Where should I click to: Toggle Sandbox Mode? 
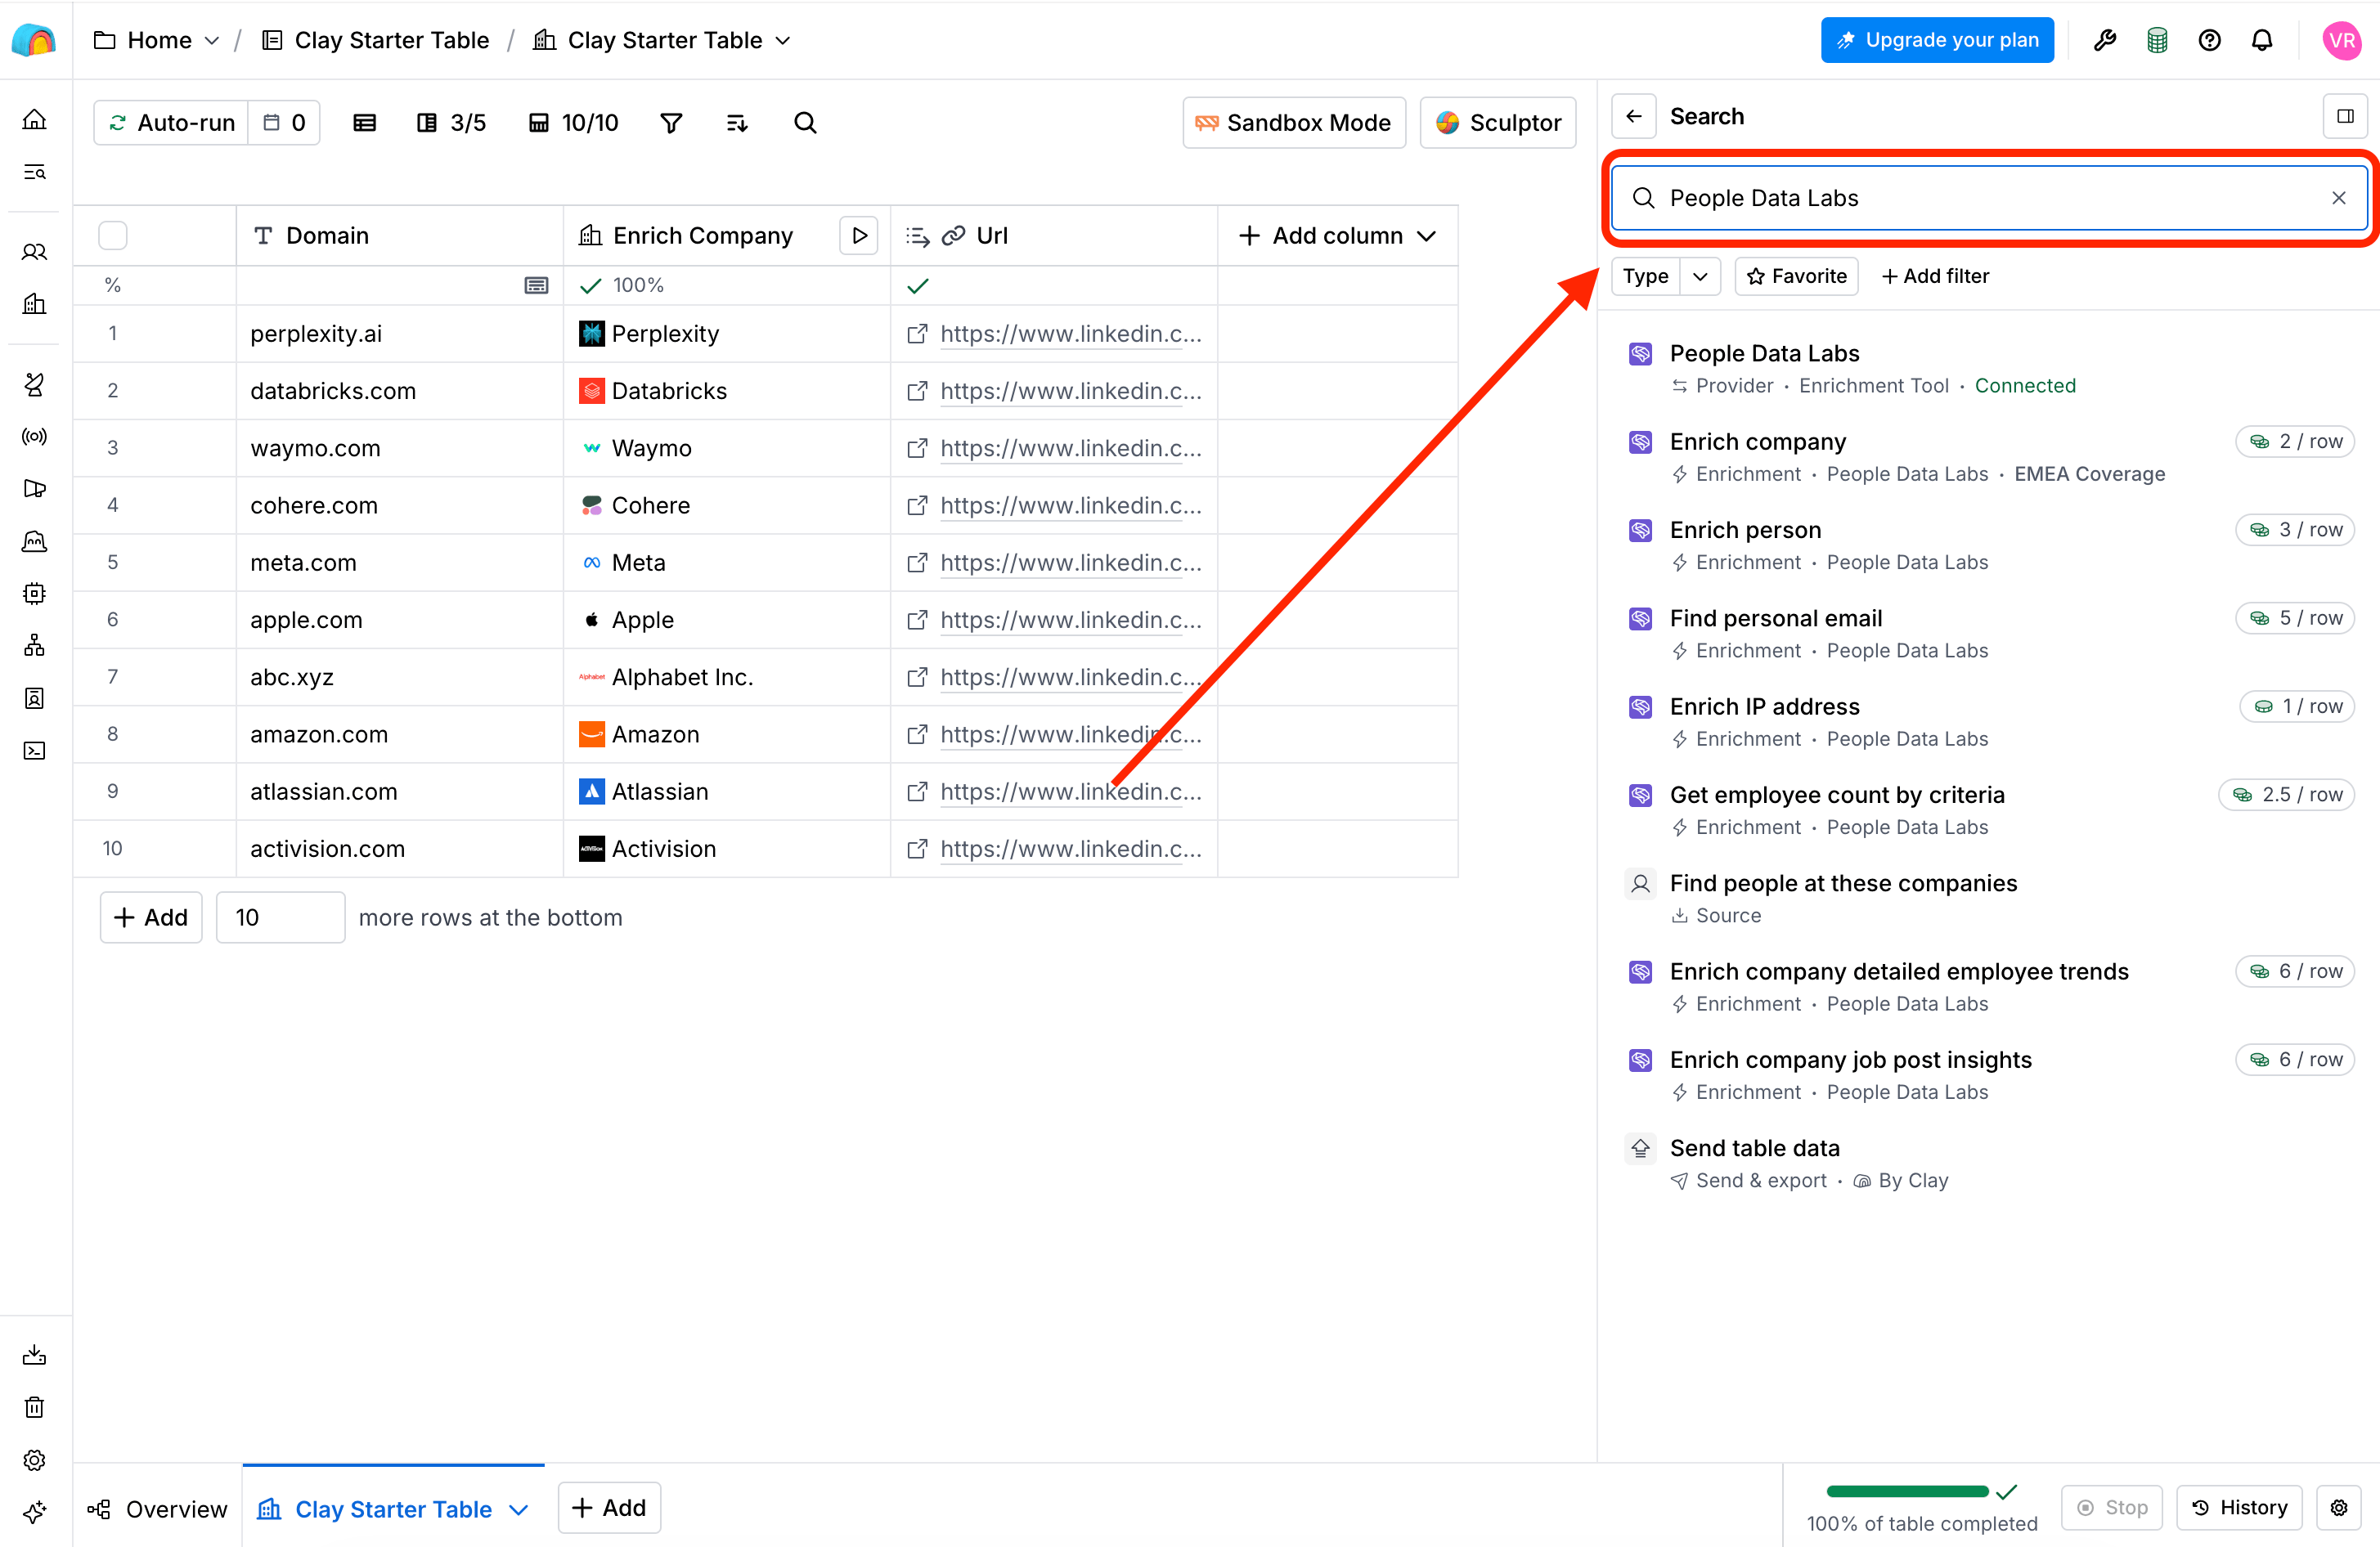point(1294,123)
